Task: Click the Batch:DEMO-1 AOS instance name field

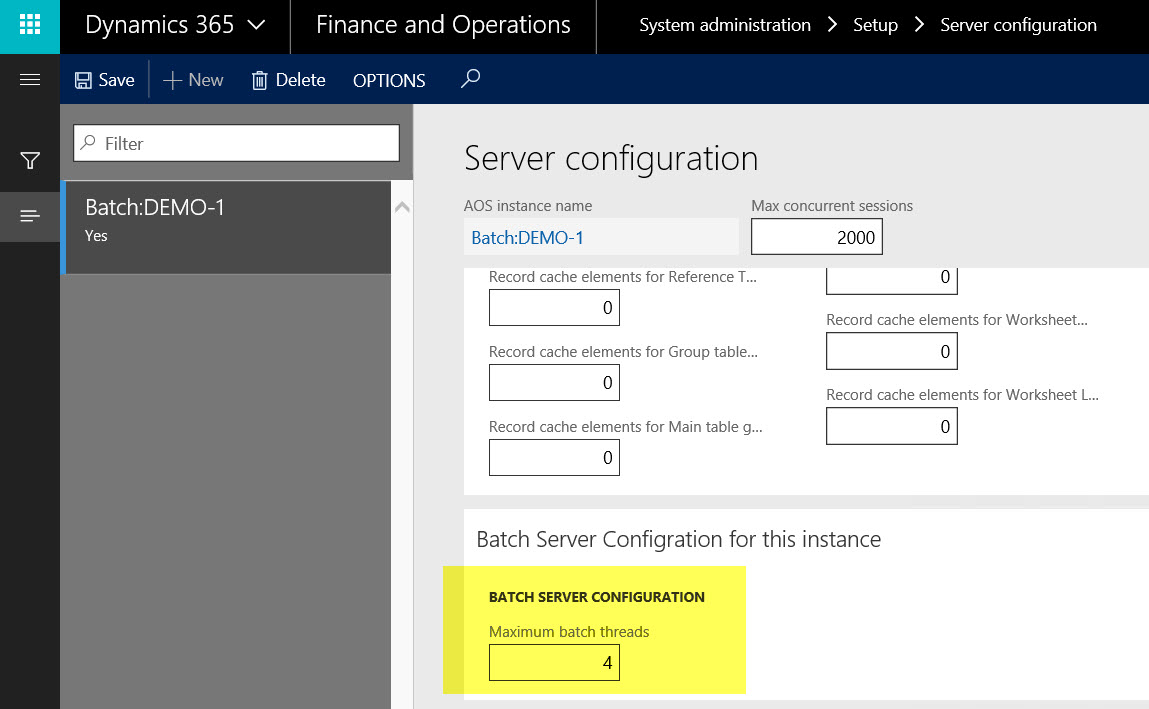Action: point(601,237)
